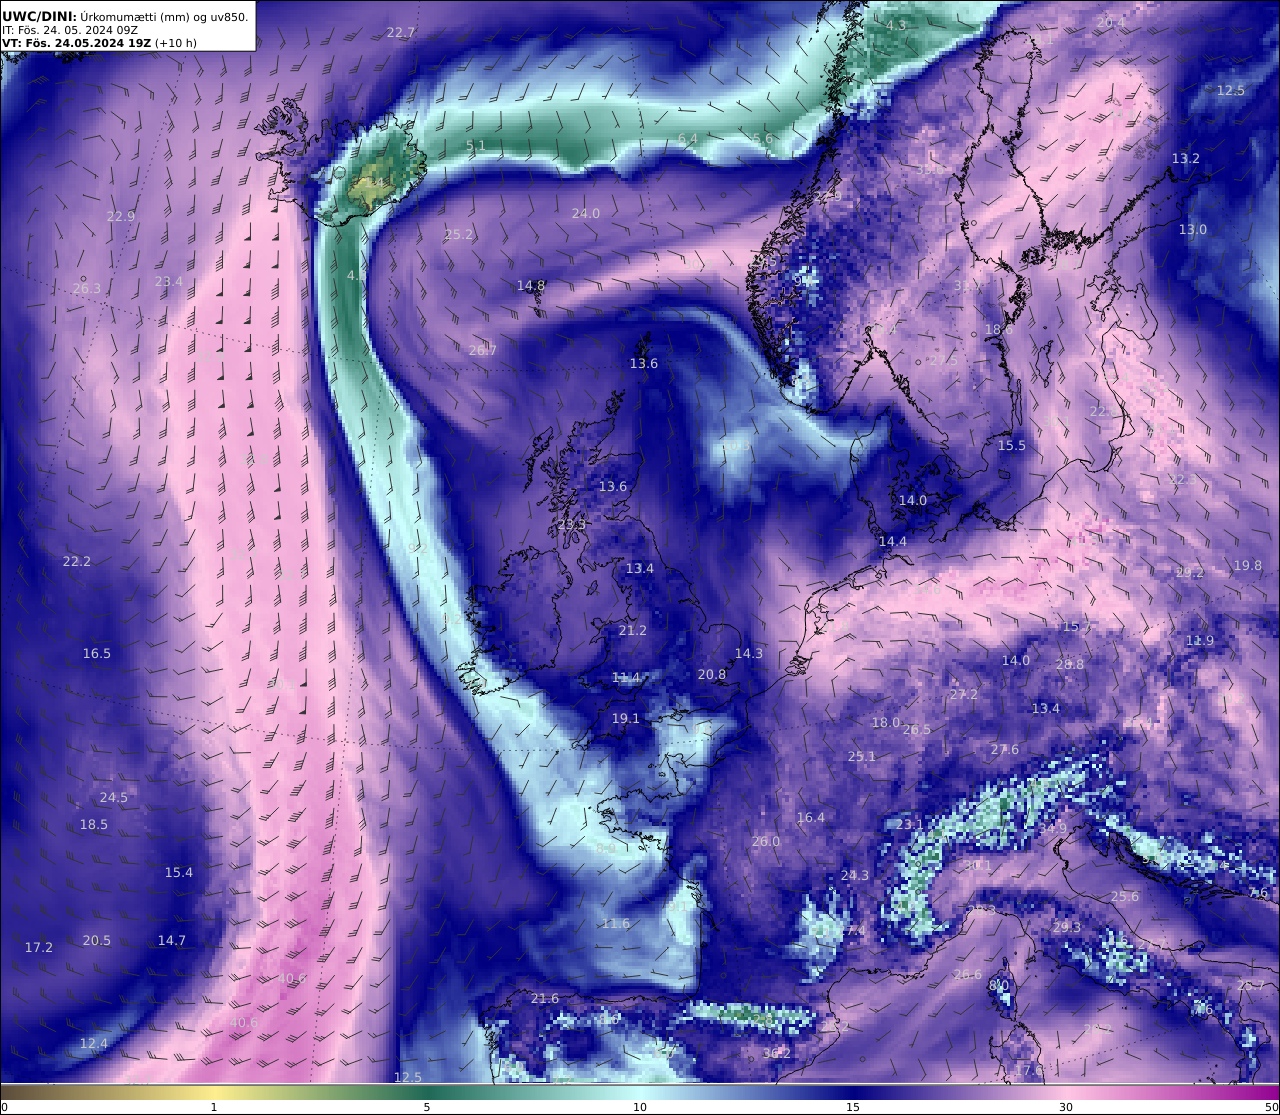Select the value 29.2 label
The image size is (1280, 1115).
point(1190,572)
